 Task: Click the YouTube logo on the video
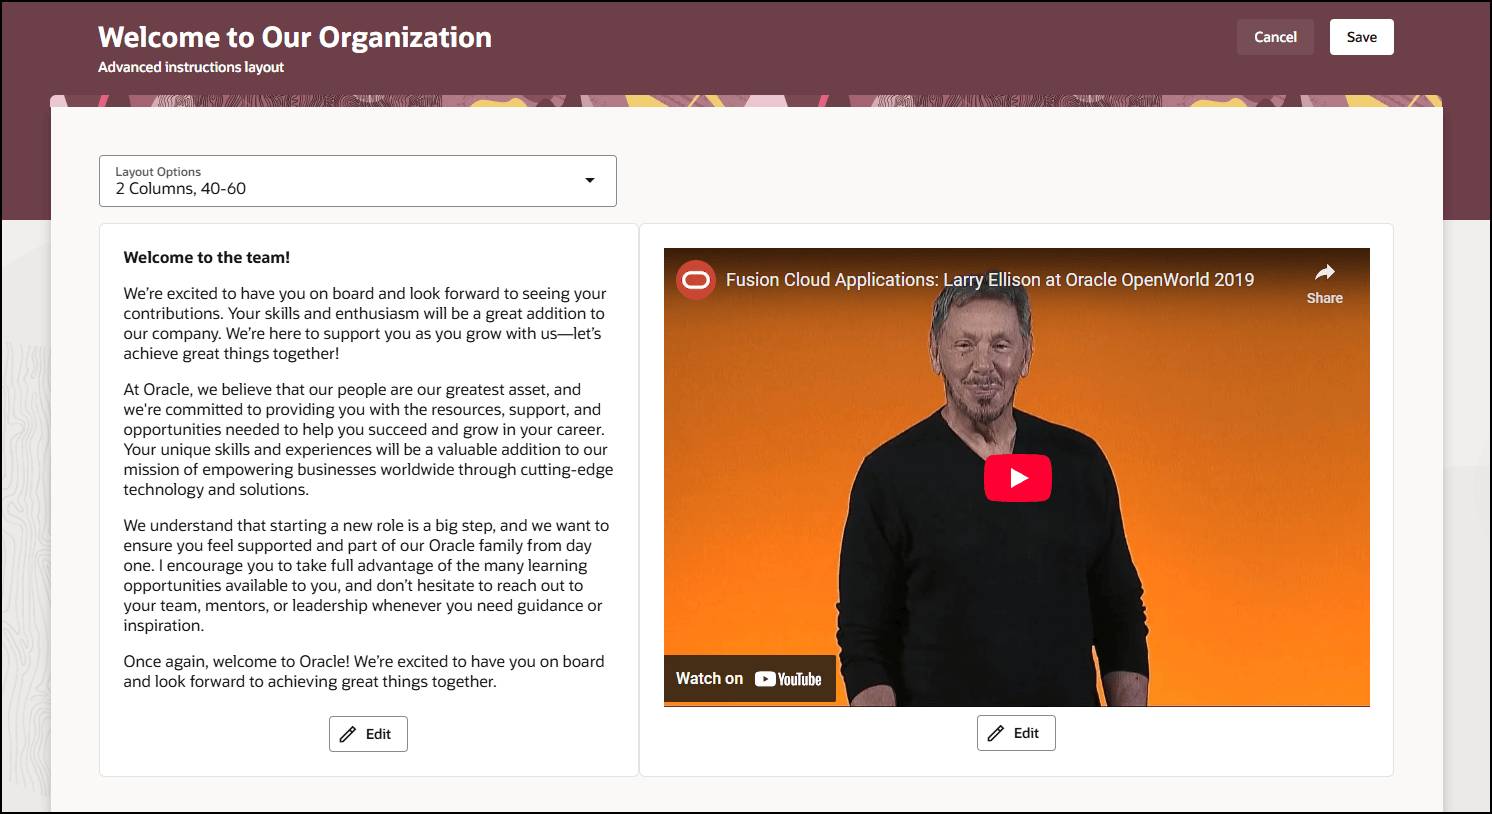pyautogui.click(x=788, y=679)
